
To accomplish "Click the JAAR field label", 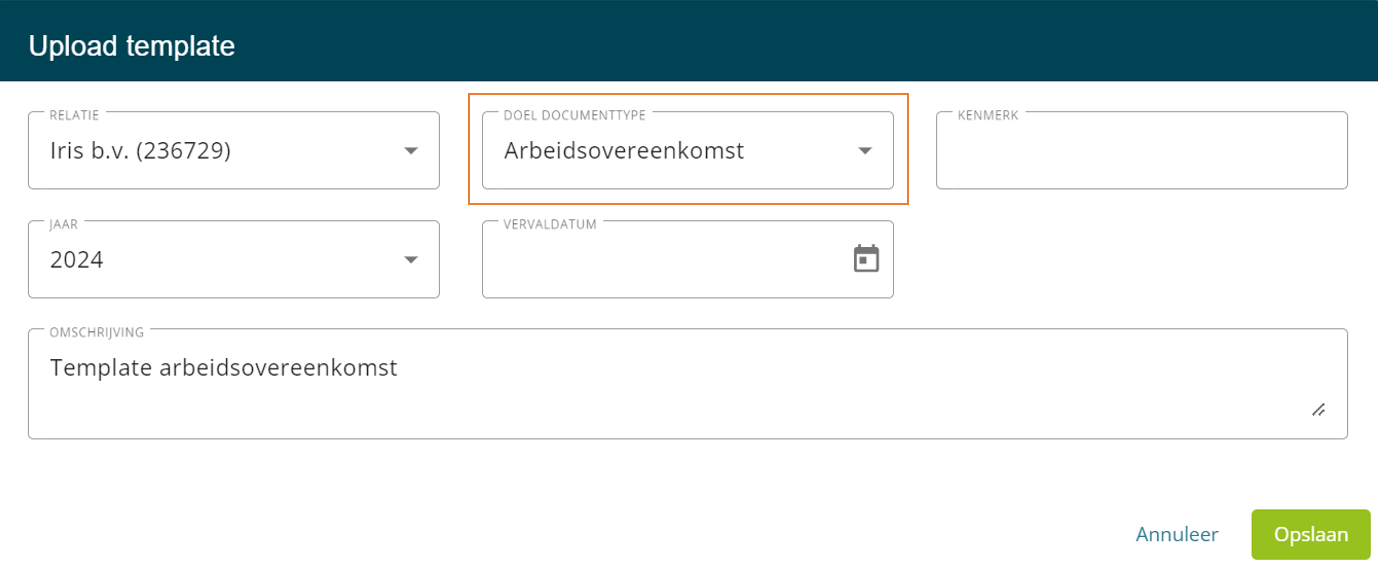I will point(63,224).
